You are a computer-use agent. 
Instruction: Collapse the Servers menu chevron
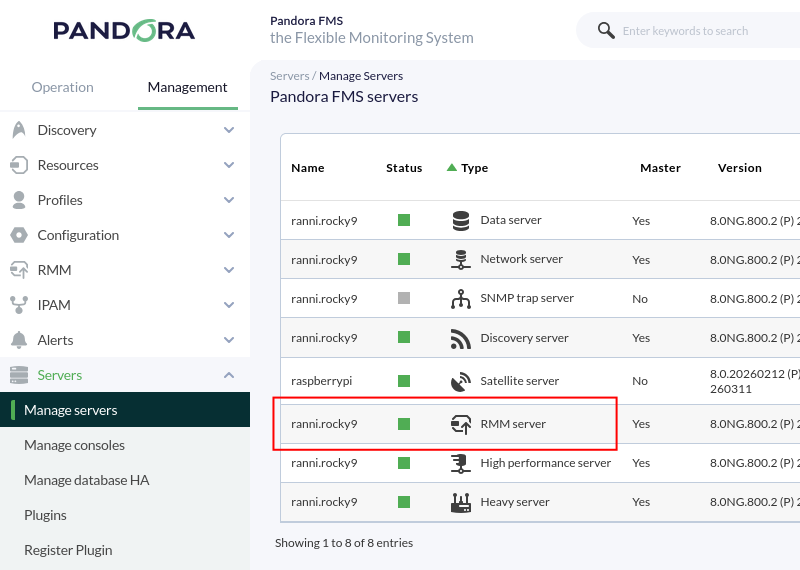click(229, 375)
